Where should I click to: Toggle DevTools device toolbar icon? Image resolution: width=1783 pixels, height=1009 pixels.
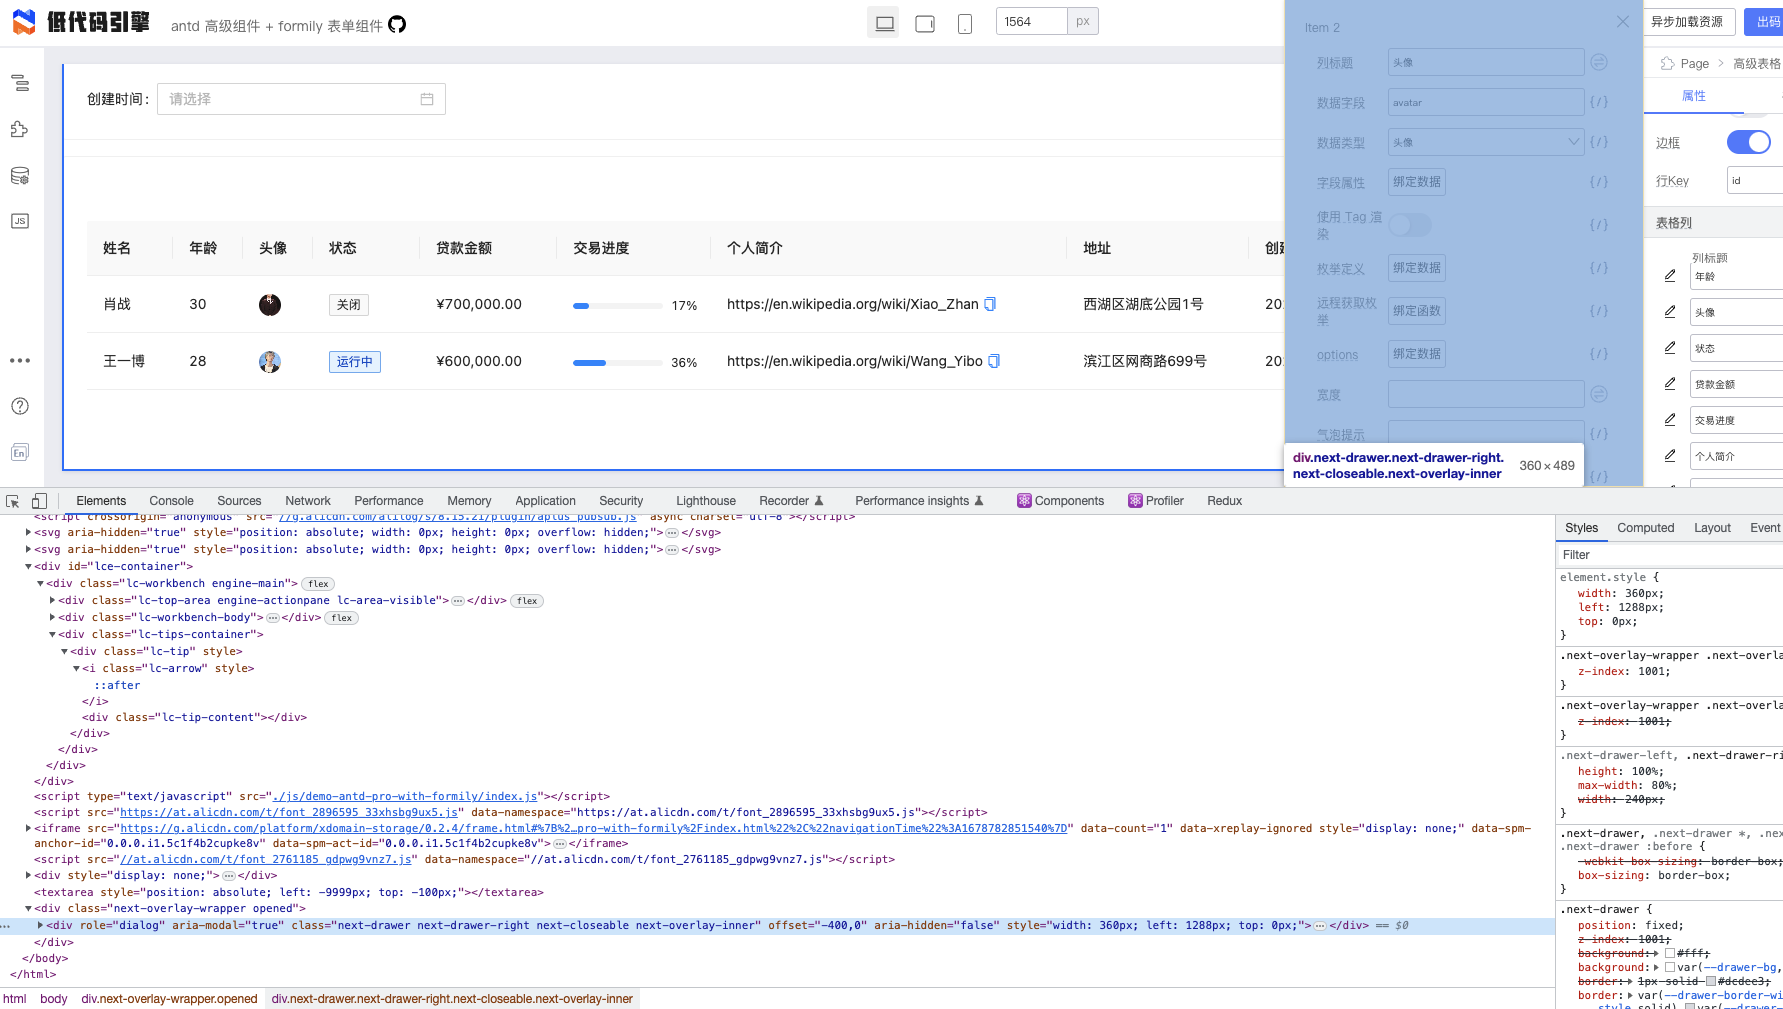(x=39, y=501)
